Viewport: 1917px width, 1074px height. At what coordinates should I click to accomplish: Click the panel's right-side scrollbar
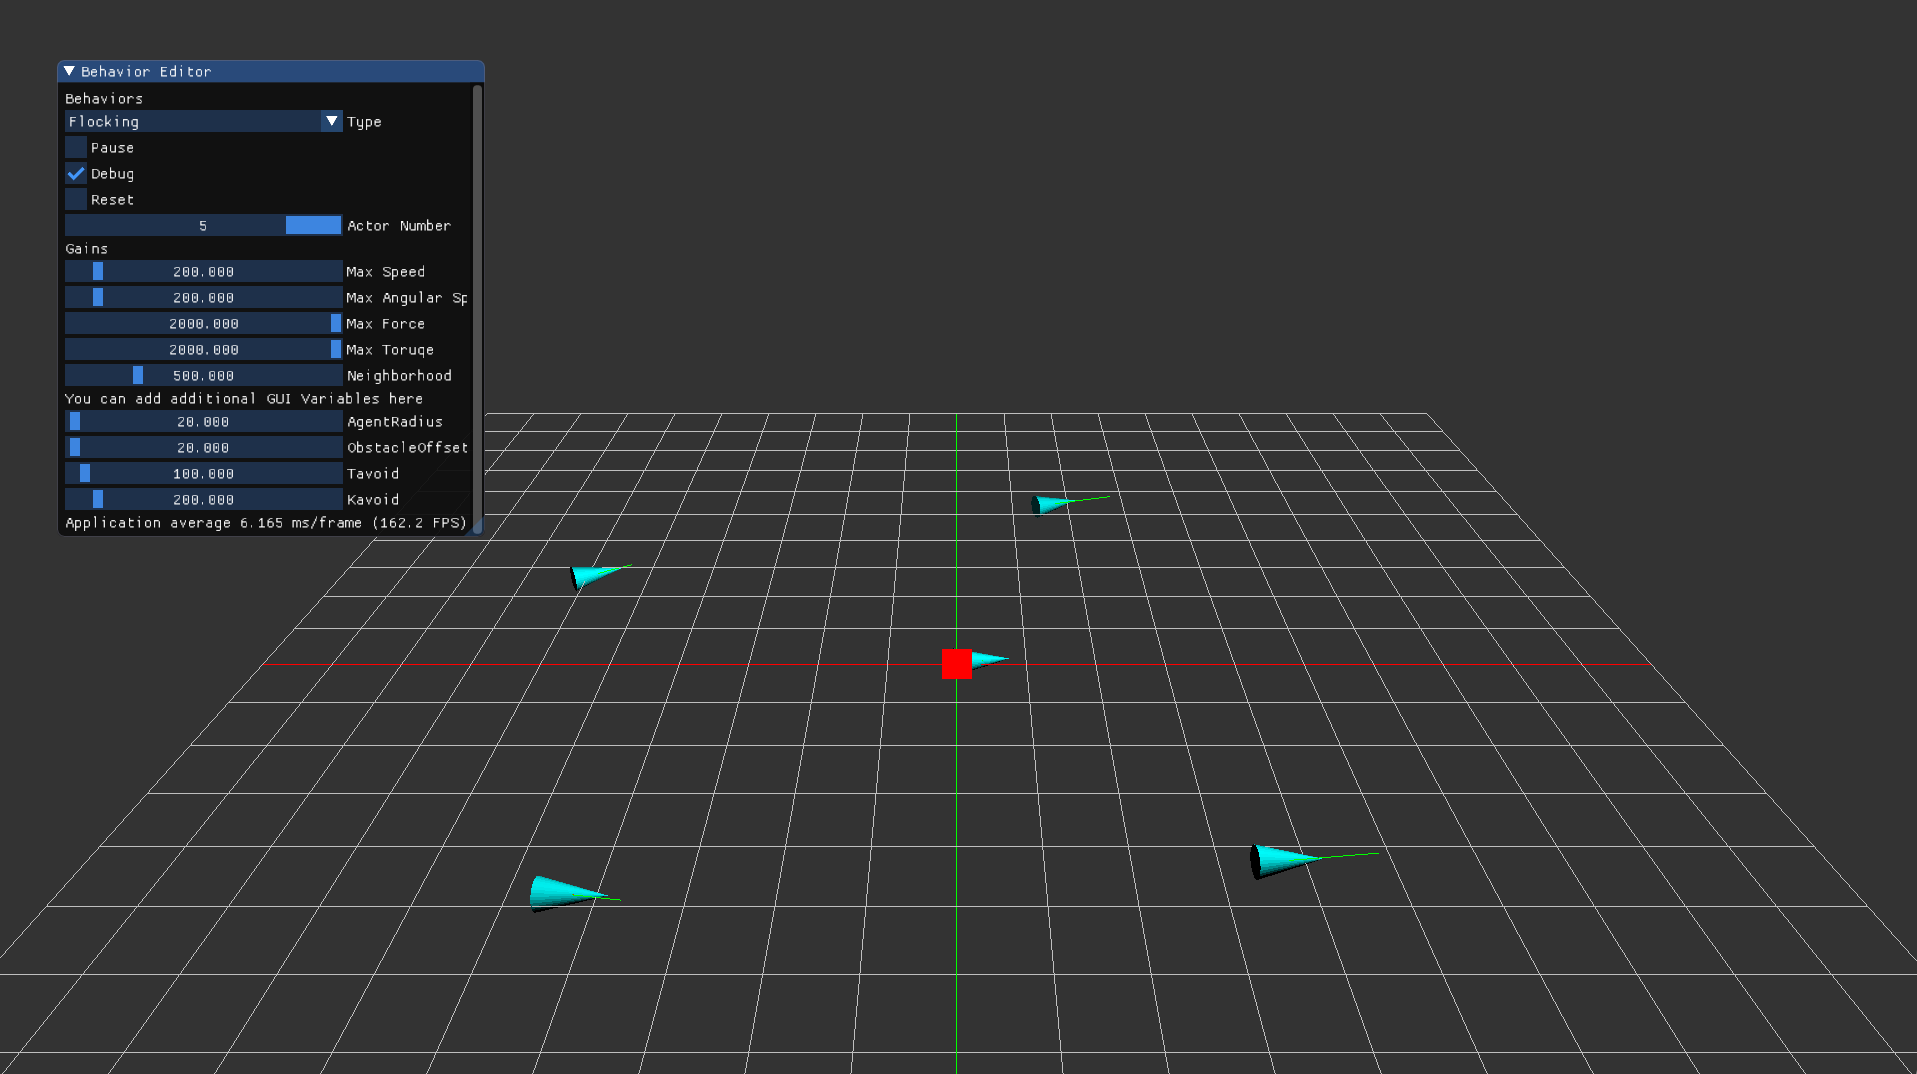click(x=477, y=300)
